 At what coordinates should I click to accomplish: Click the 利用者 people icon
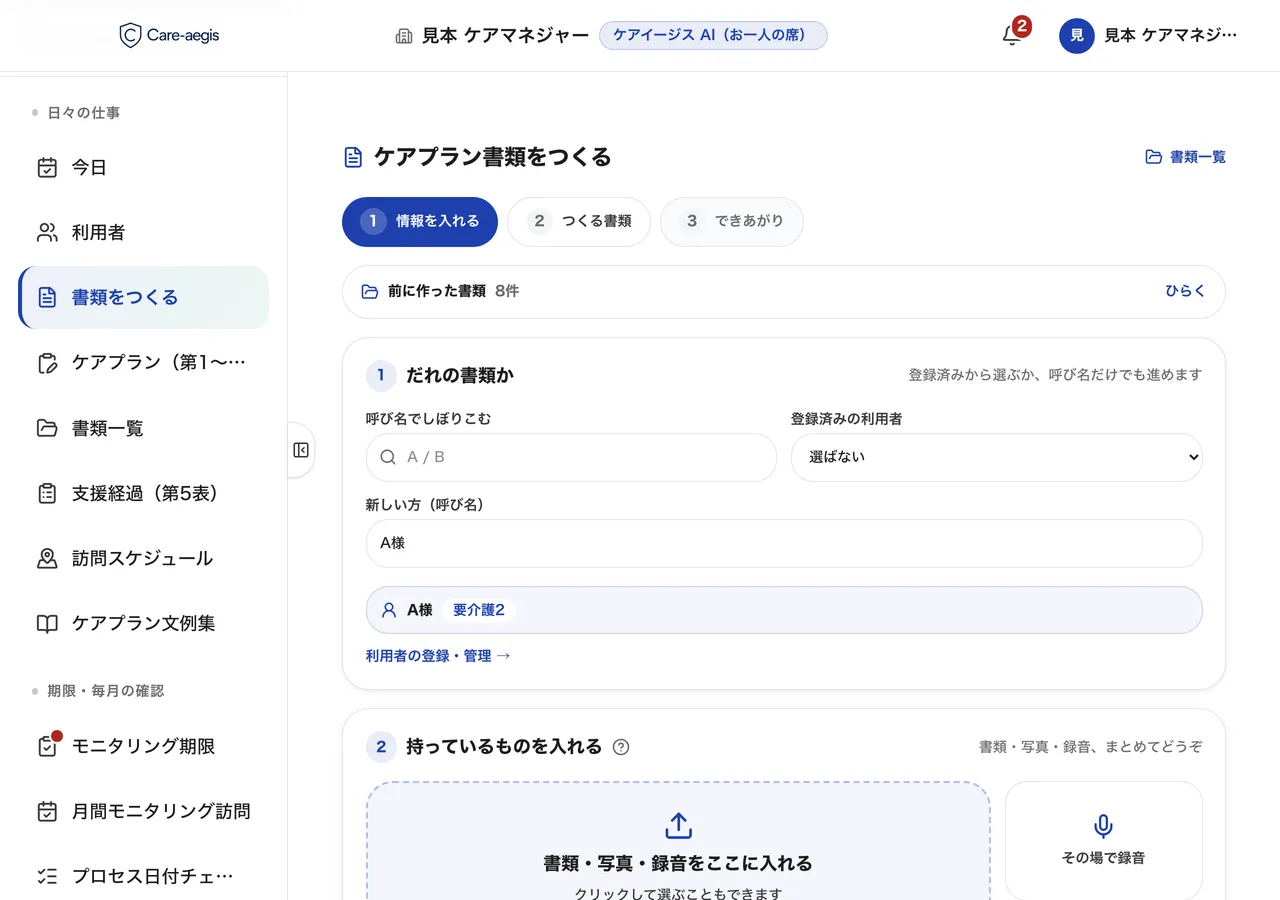click(47, 232)
